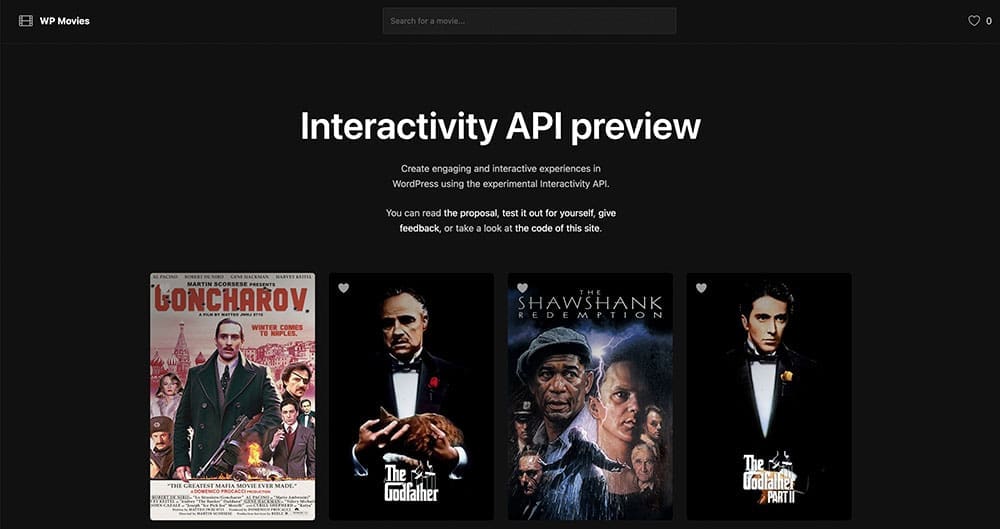Like The Shawshank Redemption with its heart icon
Screen dimensions: 1000x529
point(522,288)
